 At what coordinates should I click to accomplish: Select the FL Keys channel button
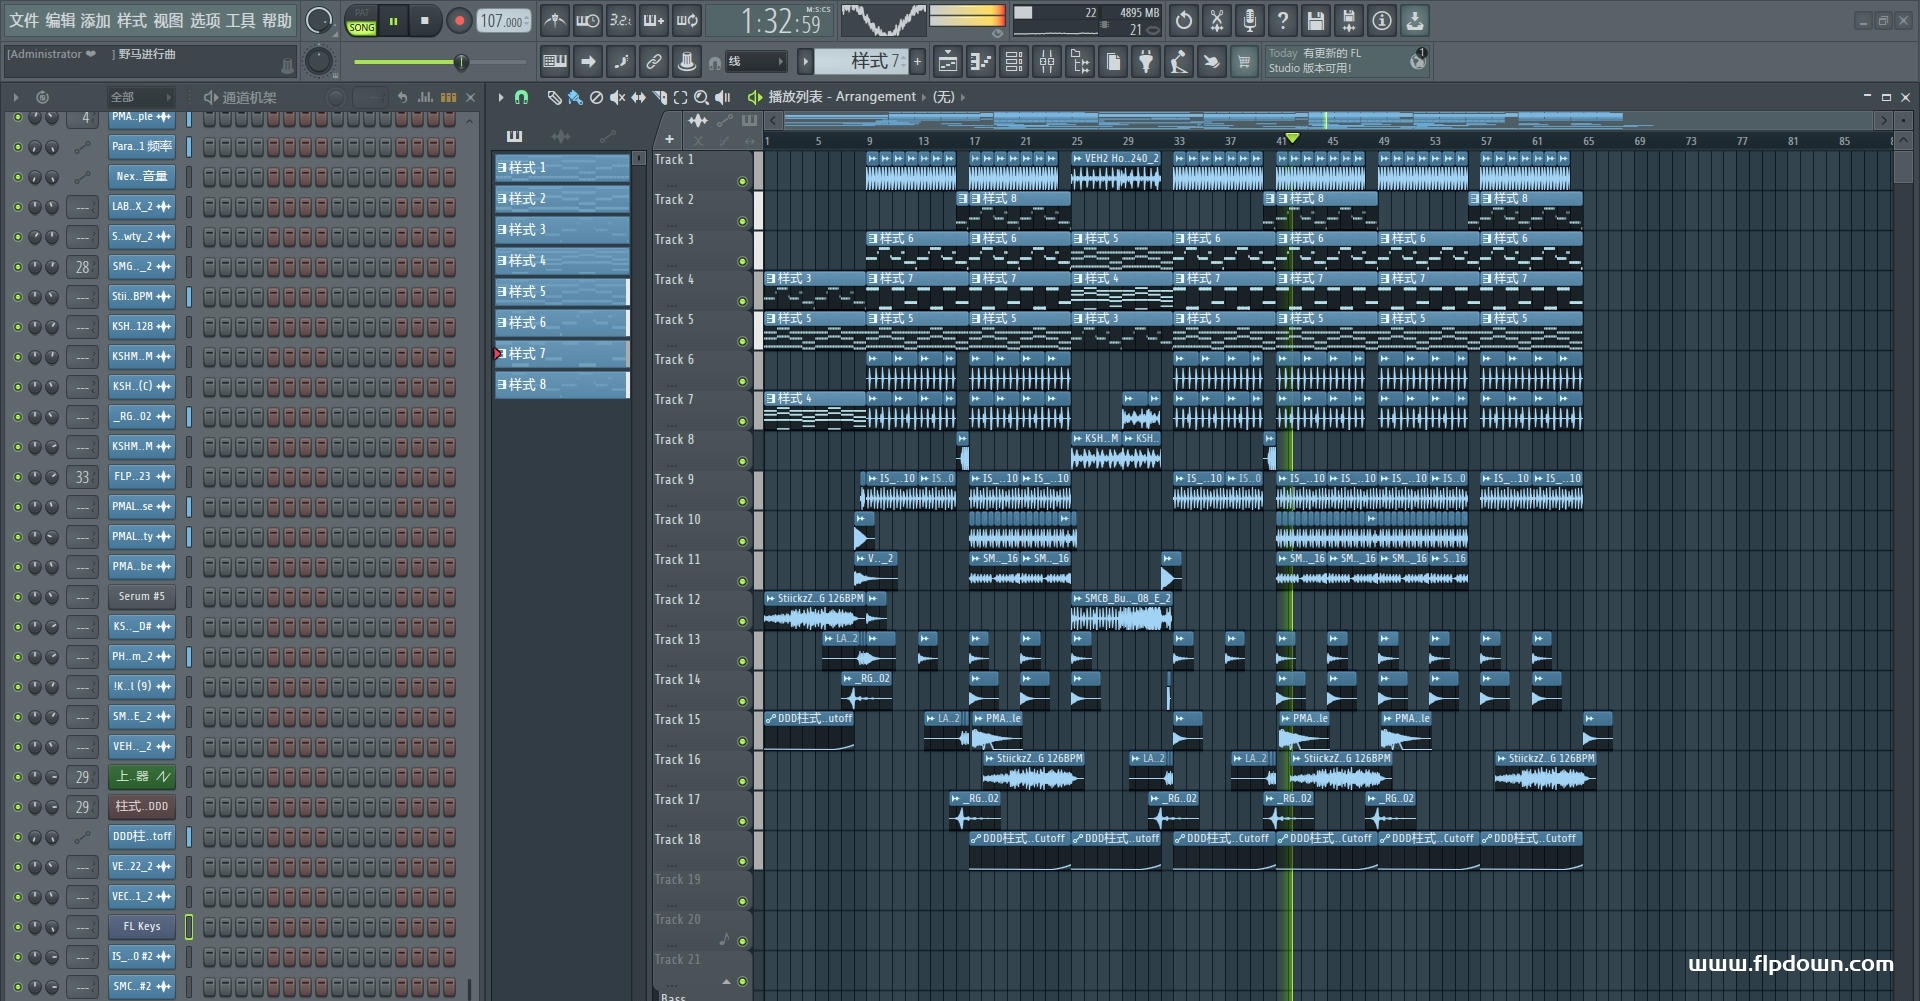pyautogui.click(x=141, y=927)
